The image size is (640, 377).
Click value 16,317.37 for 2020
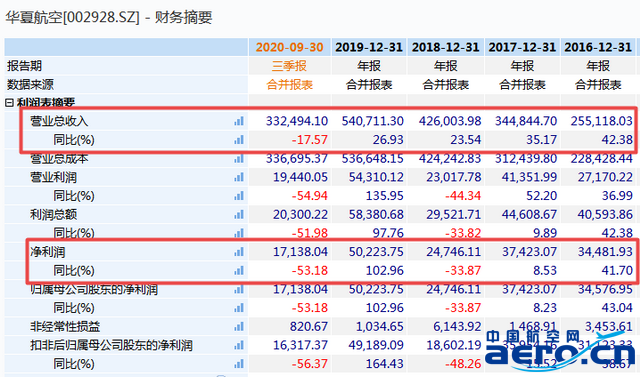pyautogui.click(x=300, y=346)
